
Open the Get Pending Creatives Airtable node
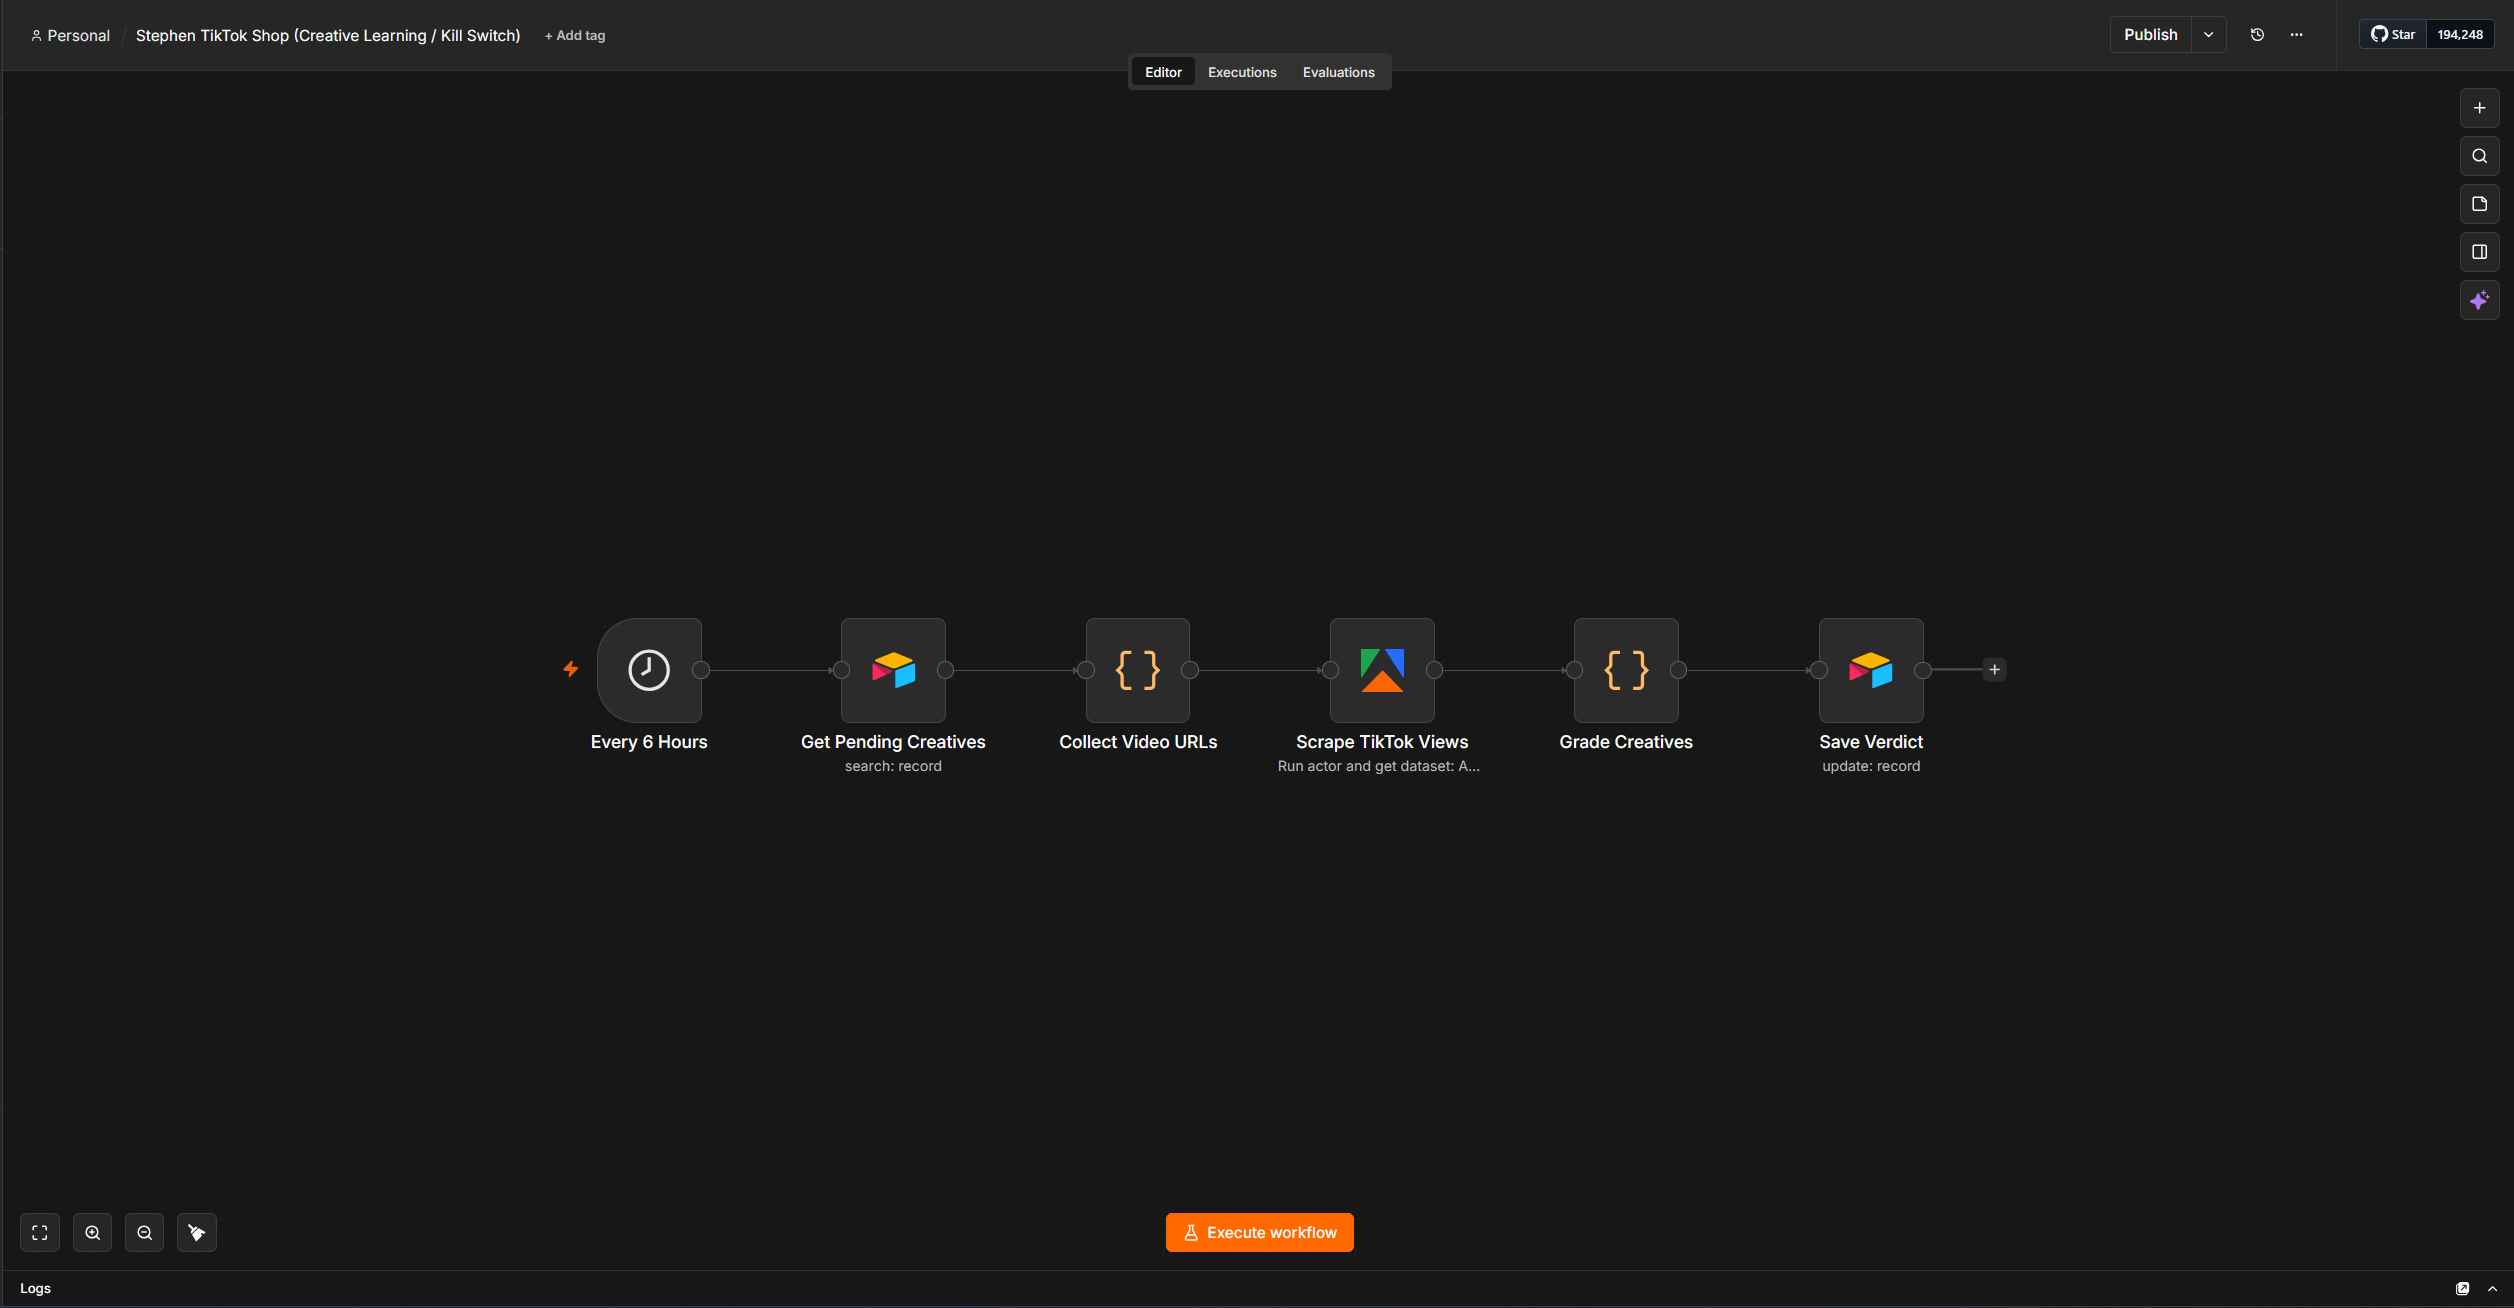[893, 670]
